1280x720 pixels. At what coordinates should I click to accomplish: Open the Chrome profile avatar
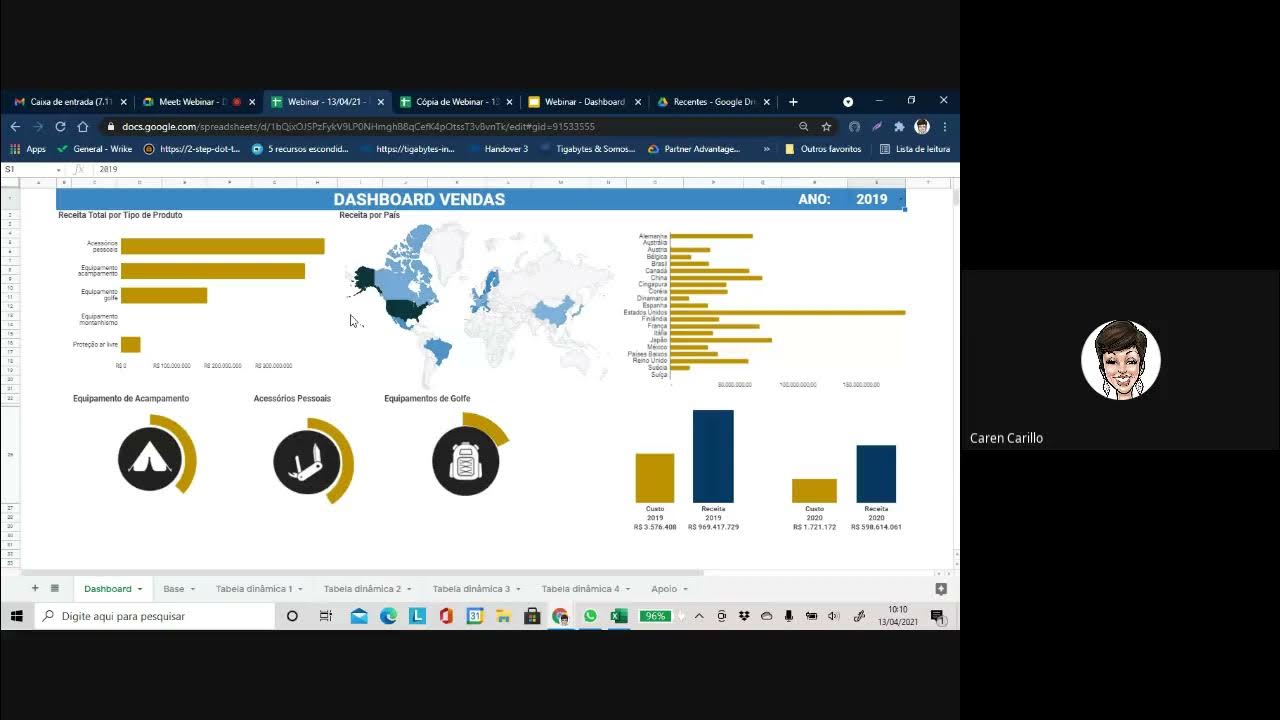point(922,127)
